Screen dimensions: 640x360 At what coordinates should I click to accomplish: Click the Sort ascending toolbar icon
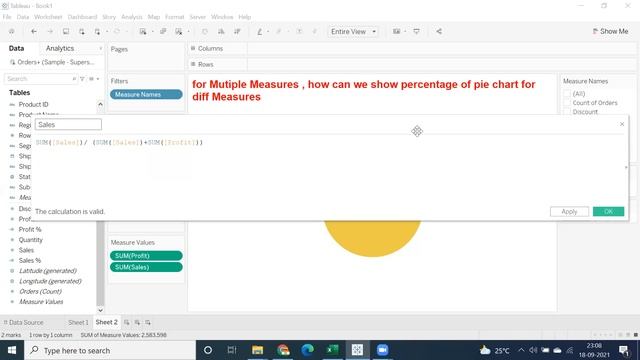tap(221, 31)
